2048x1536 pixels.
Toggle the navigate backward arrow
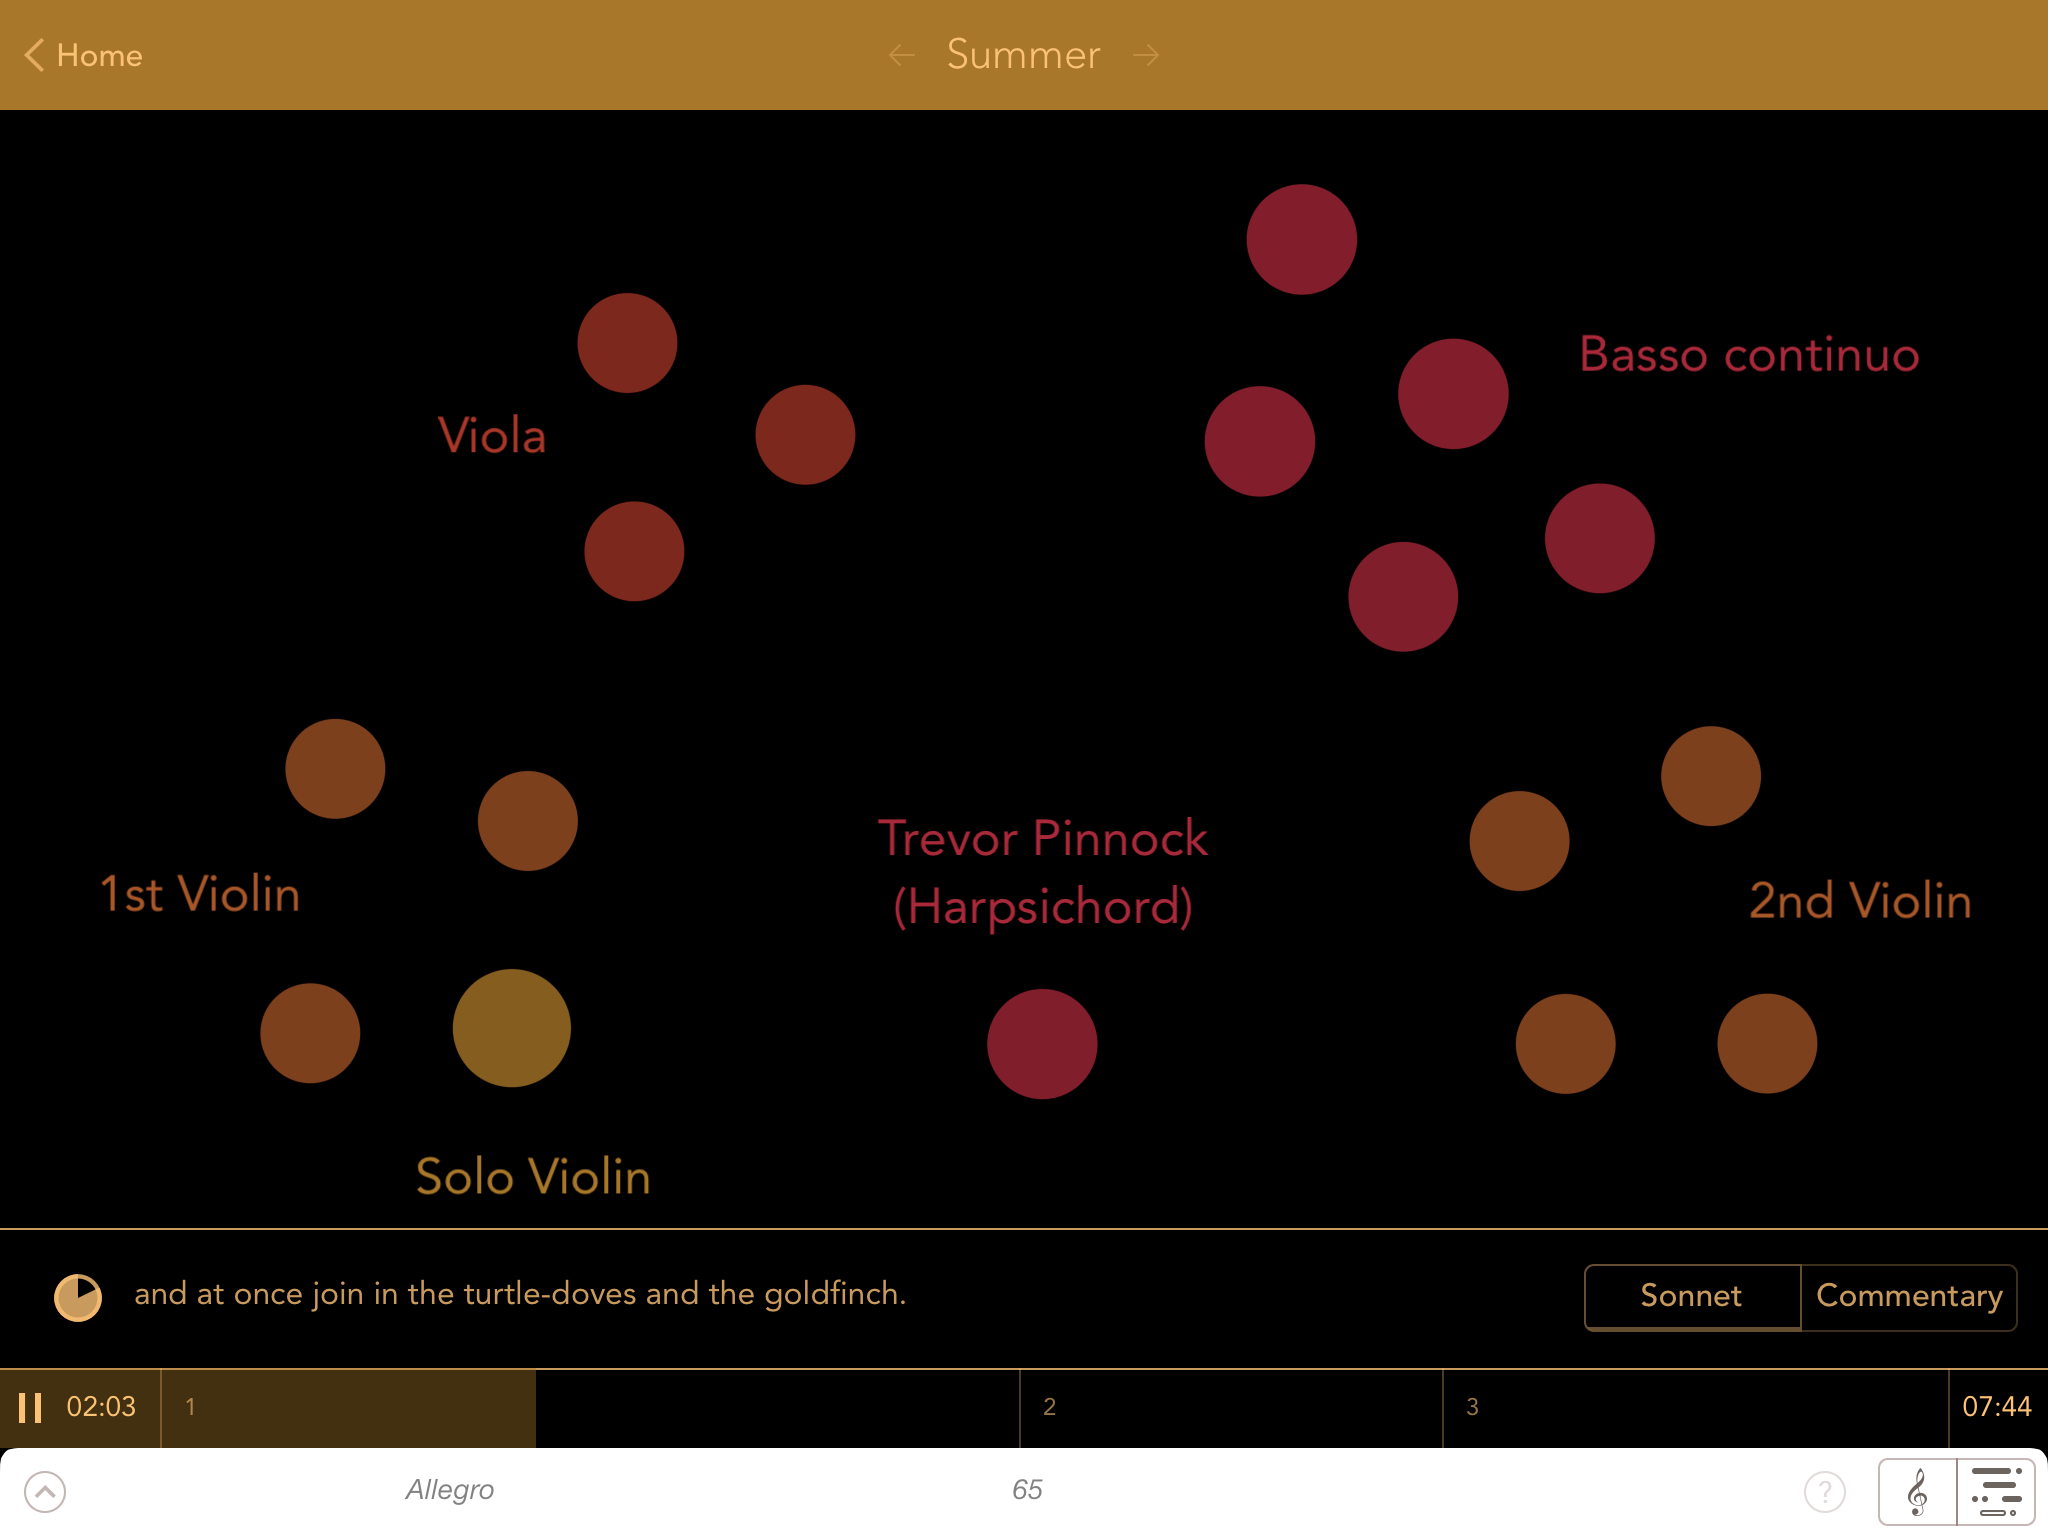(x=900, y=55)
